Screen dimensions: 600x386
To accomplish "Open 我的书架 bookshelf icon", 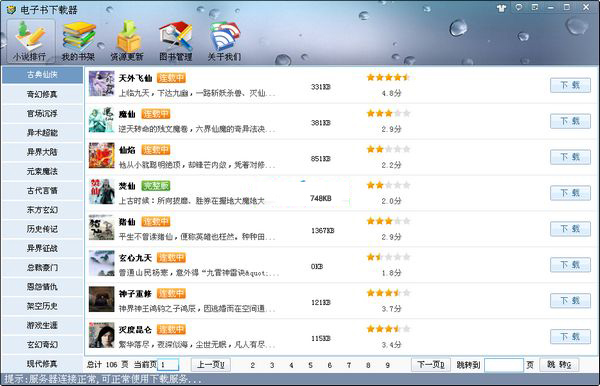I will tap(78, 41).
